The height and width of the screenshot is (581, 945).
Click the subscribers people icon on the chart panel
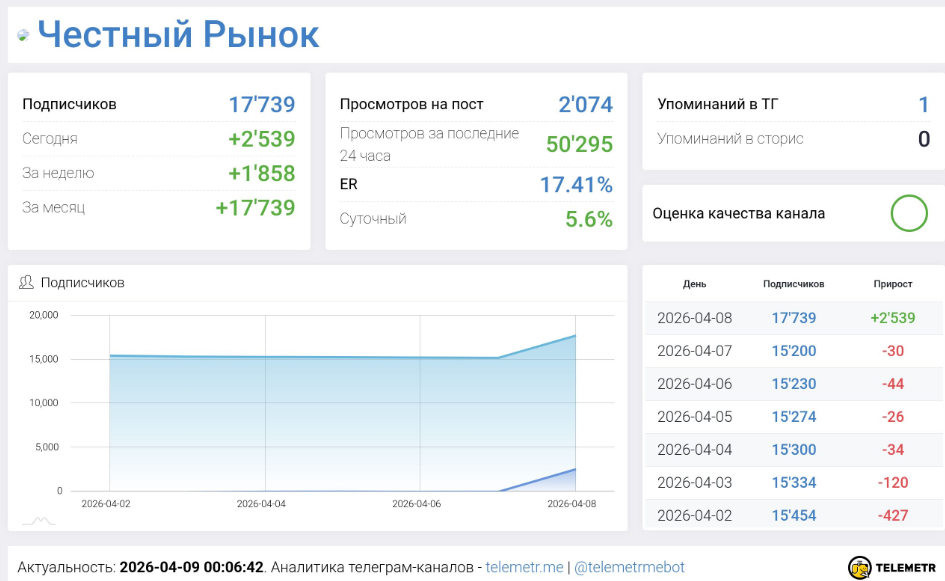25,283
